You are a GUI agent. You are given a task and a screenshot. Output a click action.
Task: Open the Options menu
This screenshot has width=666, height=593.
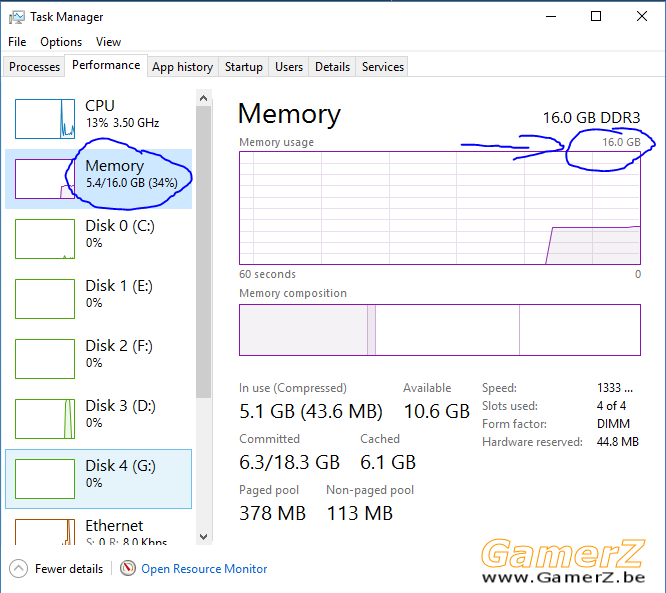(61, 42)
